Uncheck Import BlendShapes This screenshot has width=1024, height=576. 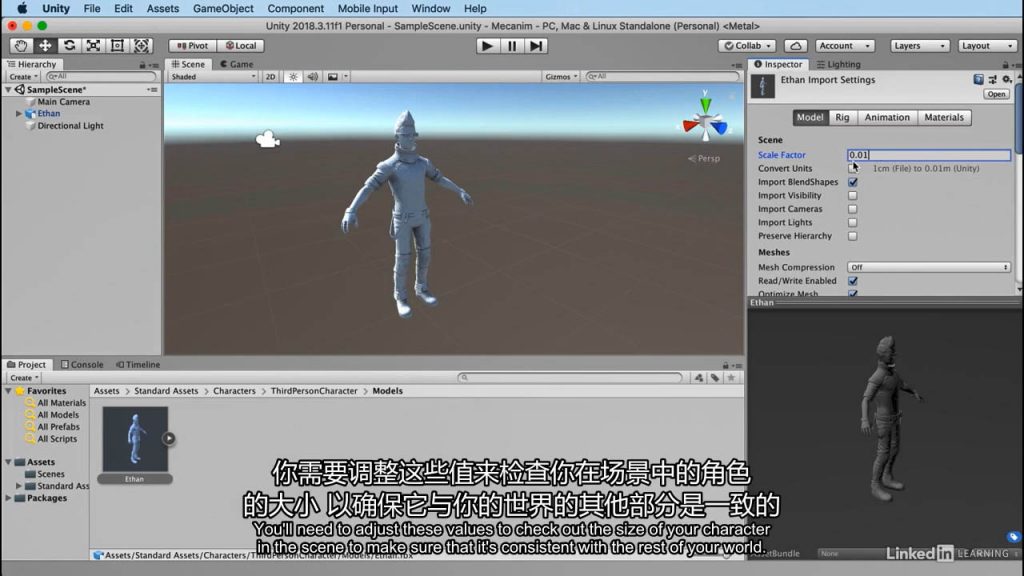pyautogui.click(x=852, y=182)
